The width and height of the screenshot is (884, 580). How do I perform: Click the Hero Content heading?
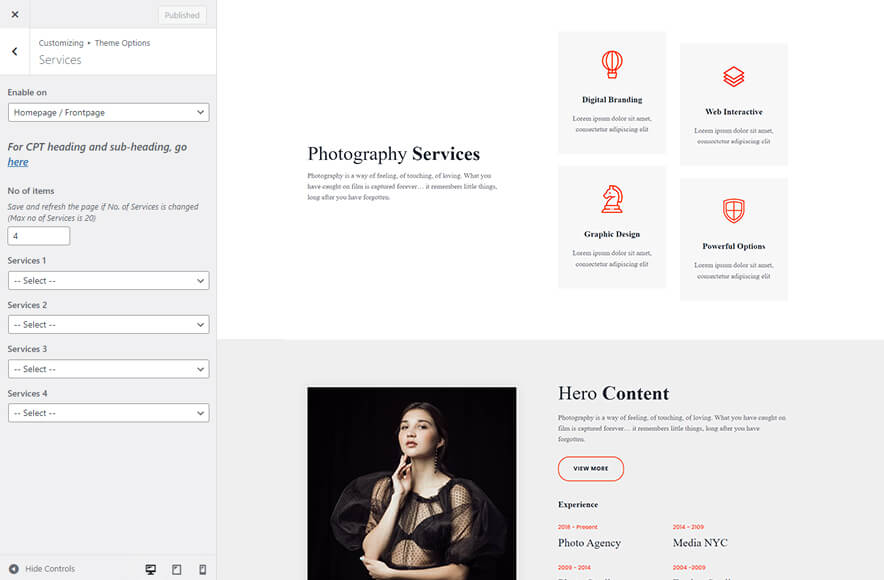point(613,393)
